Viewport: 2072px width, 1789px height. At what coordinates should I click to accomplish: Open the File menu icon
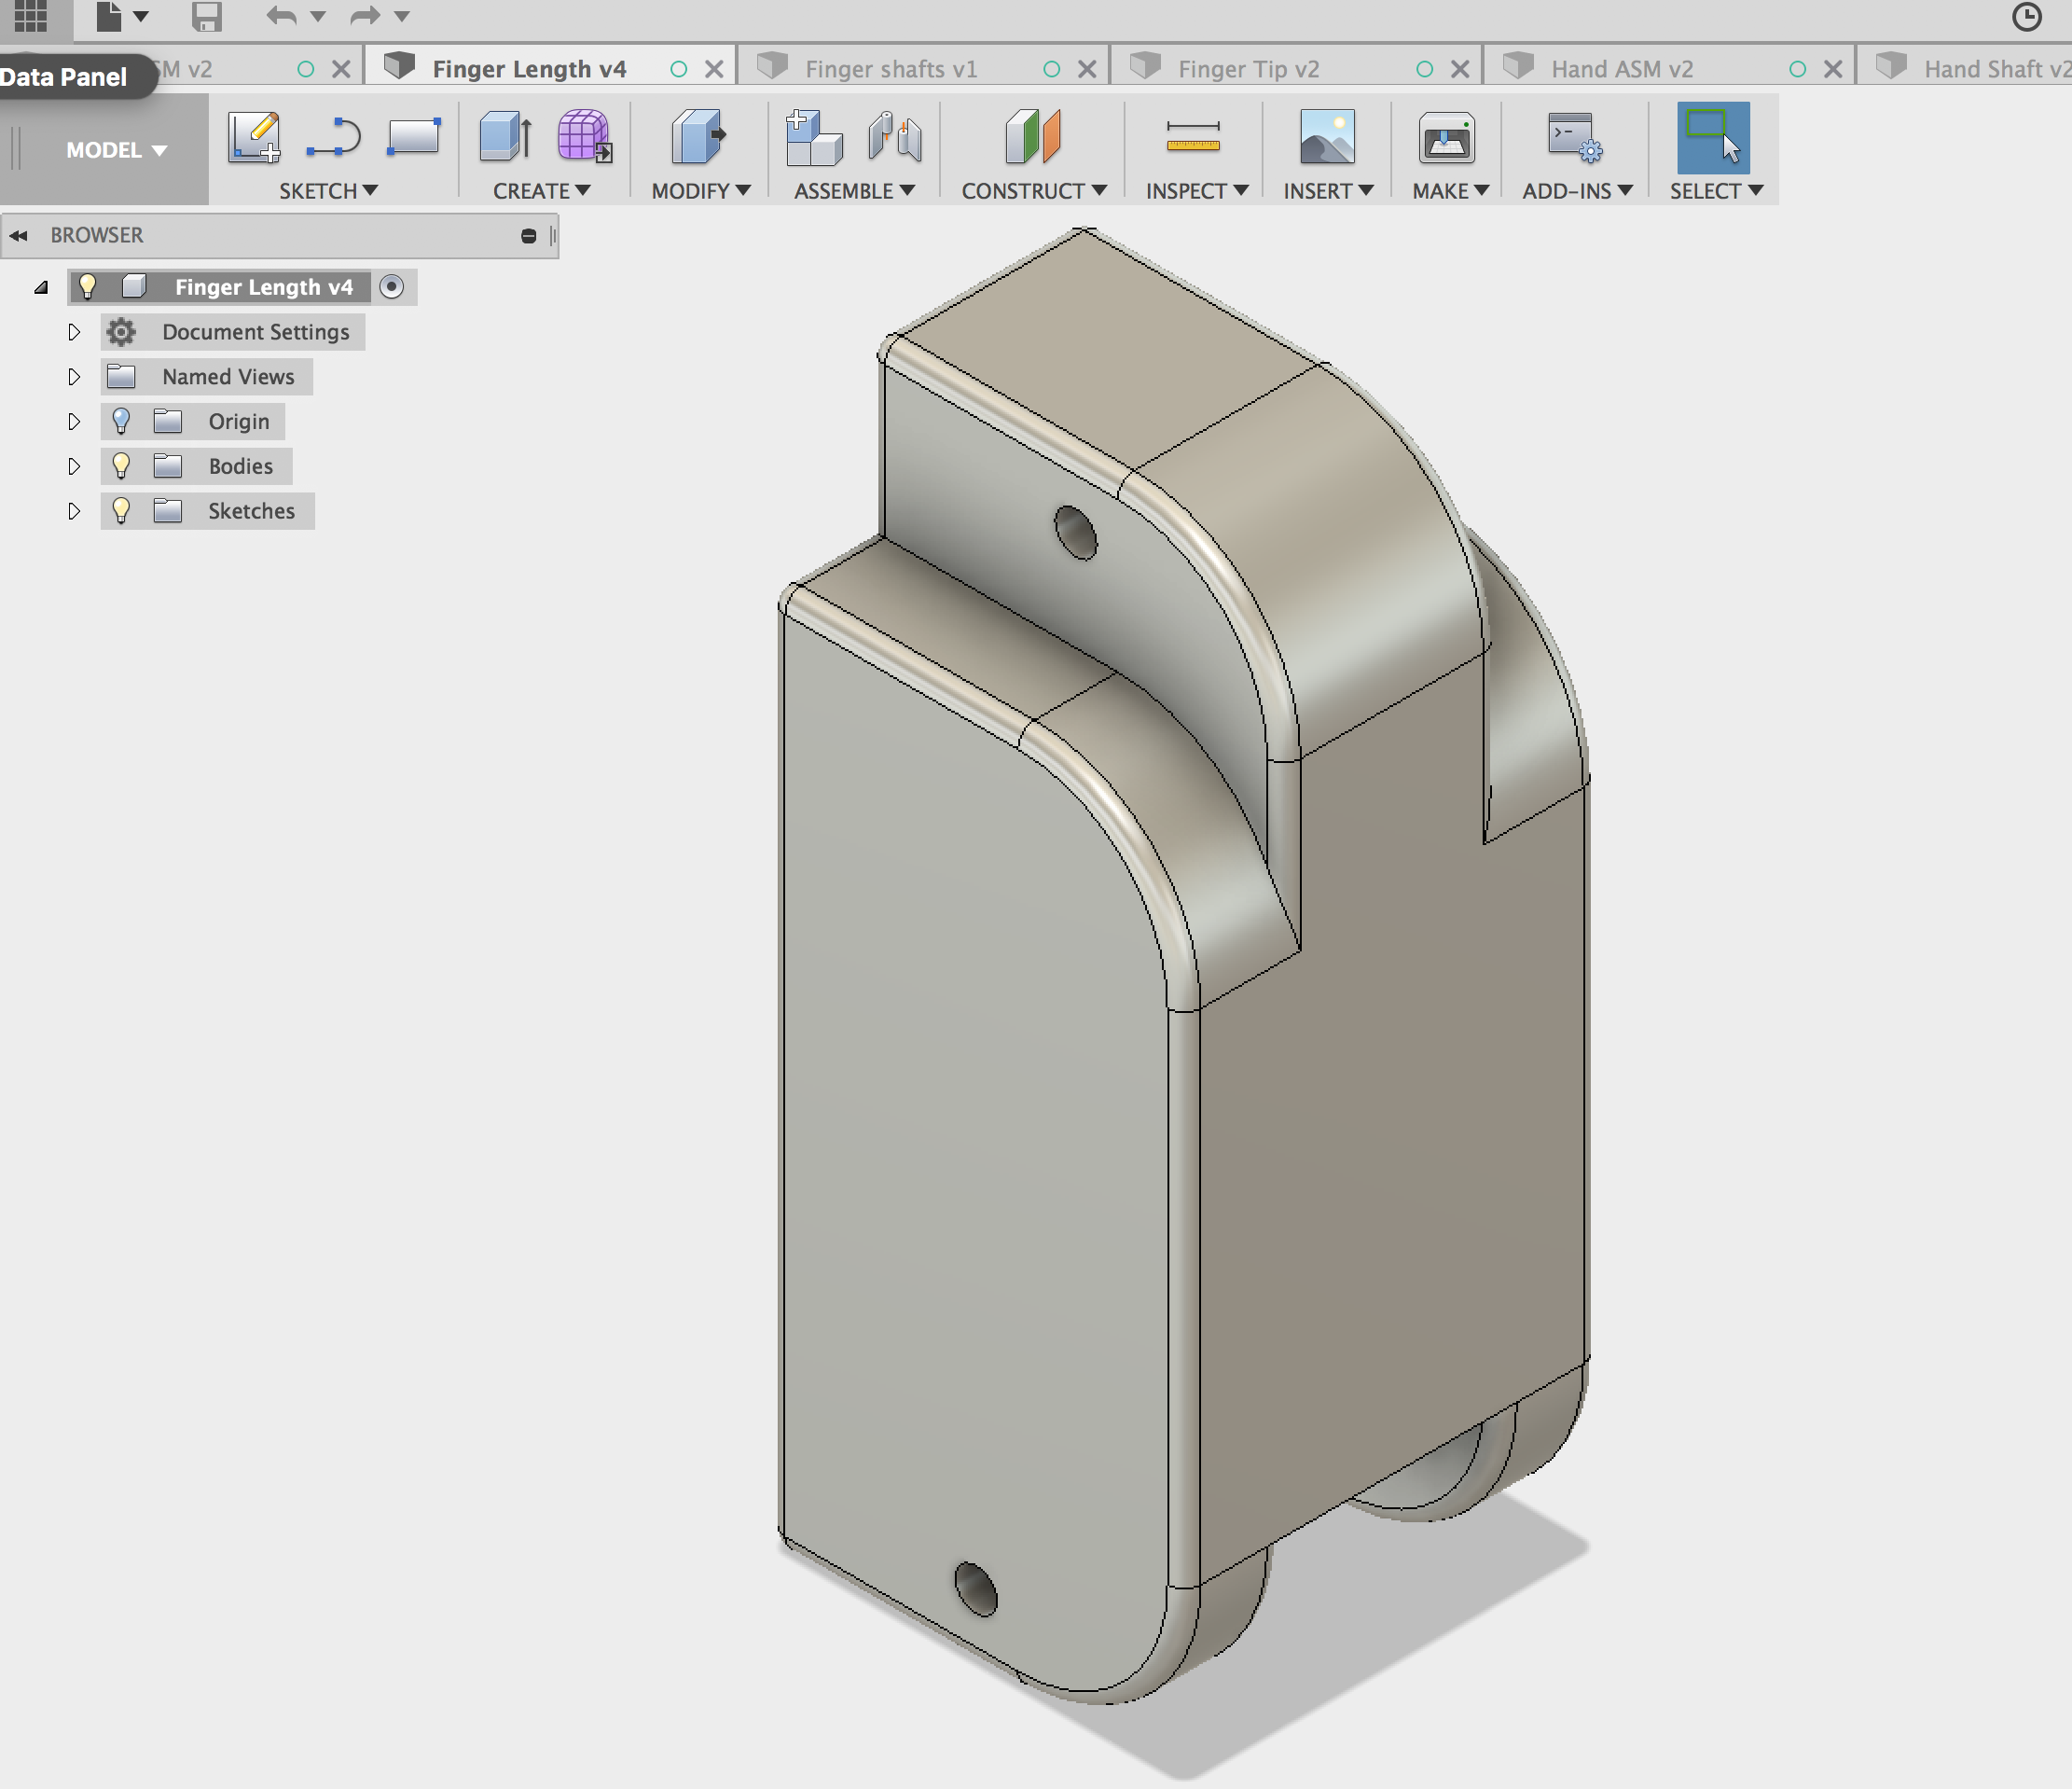(108, 16)
